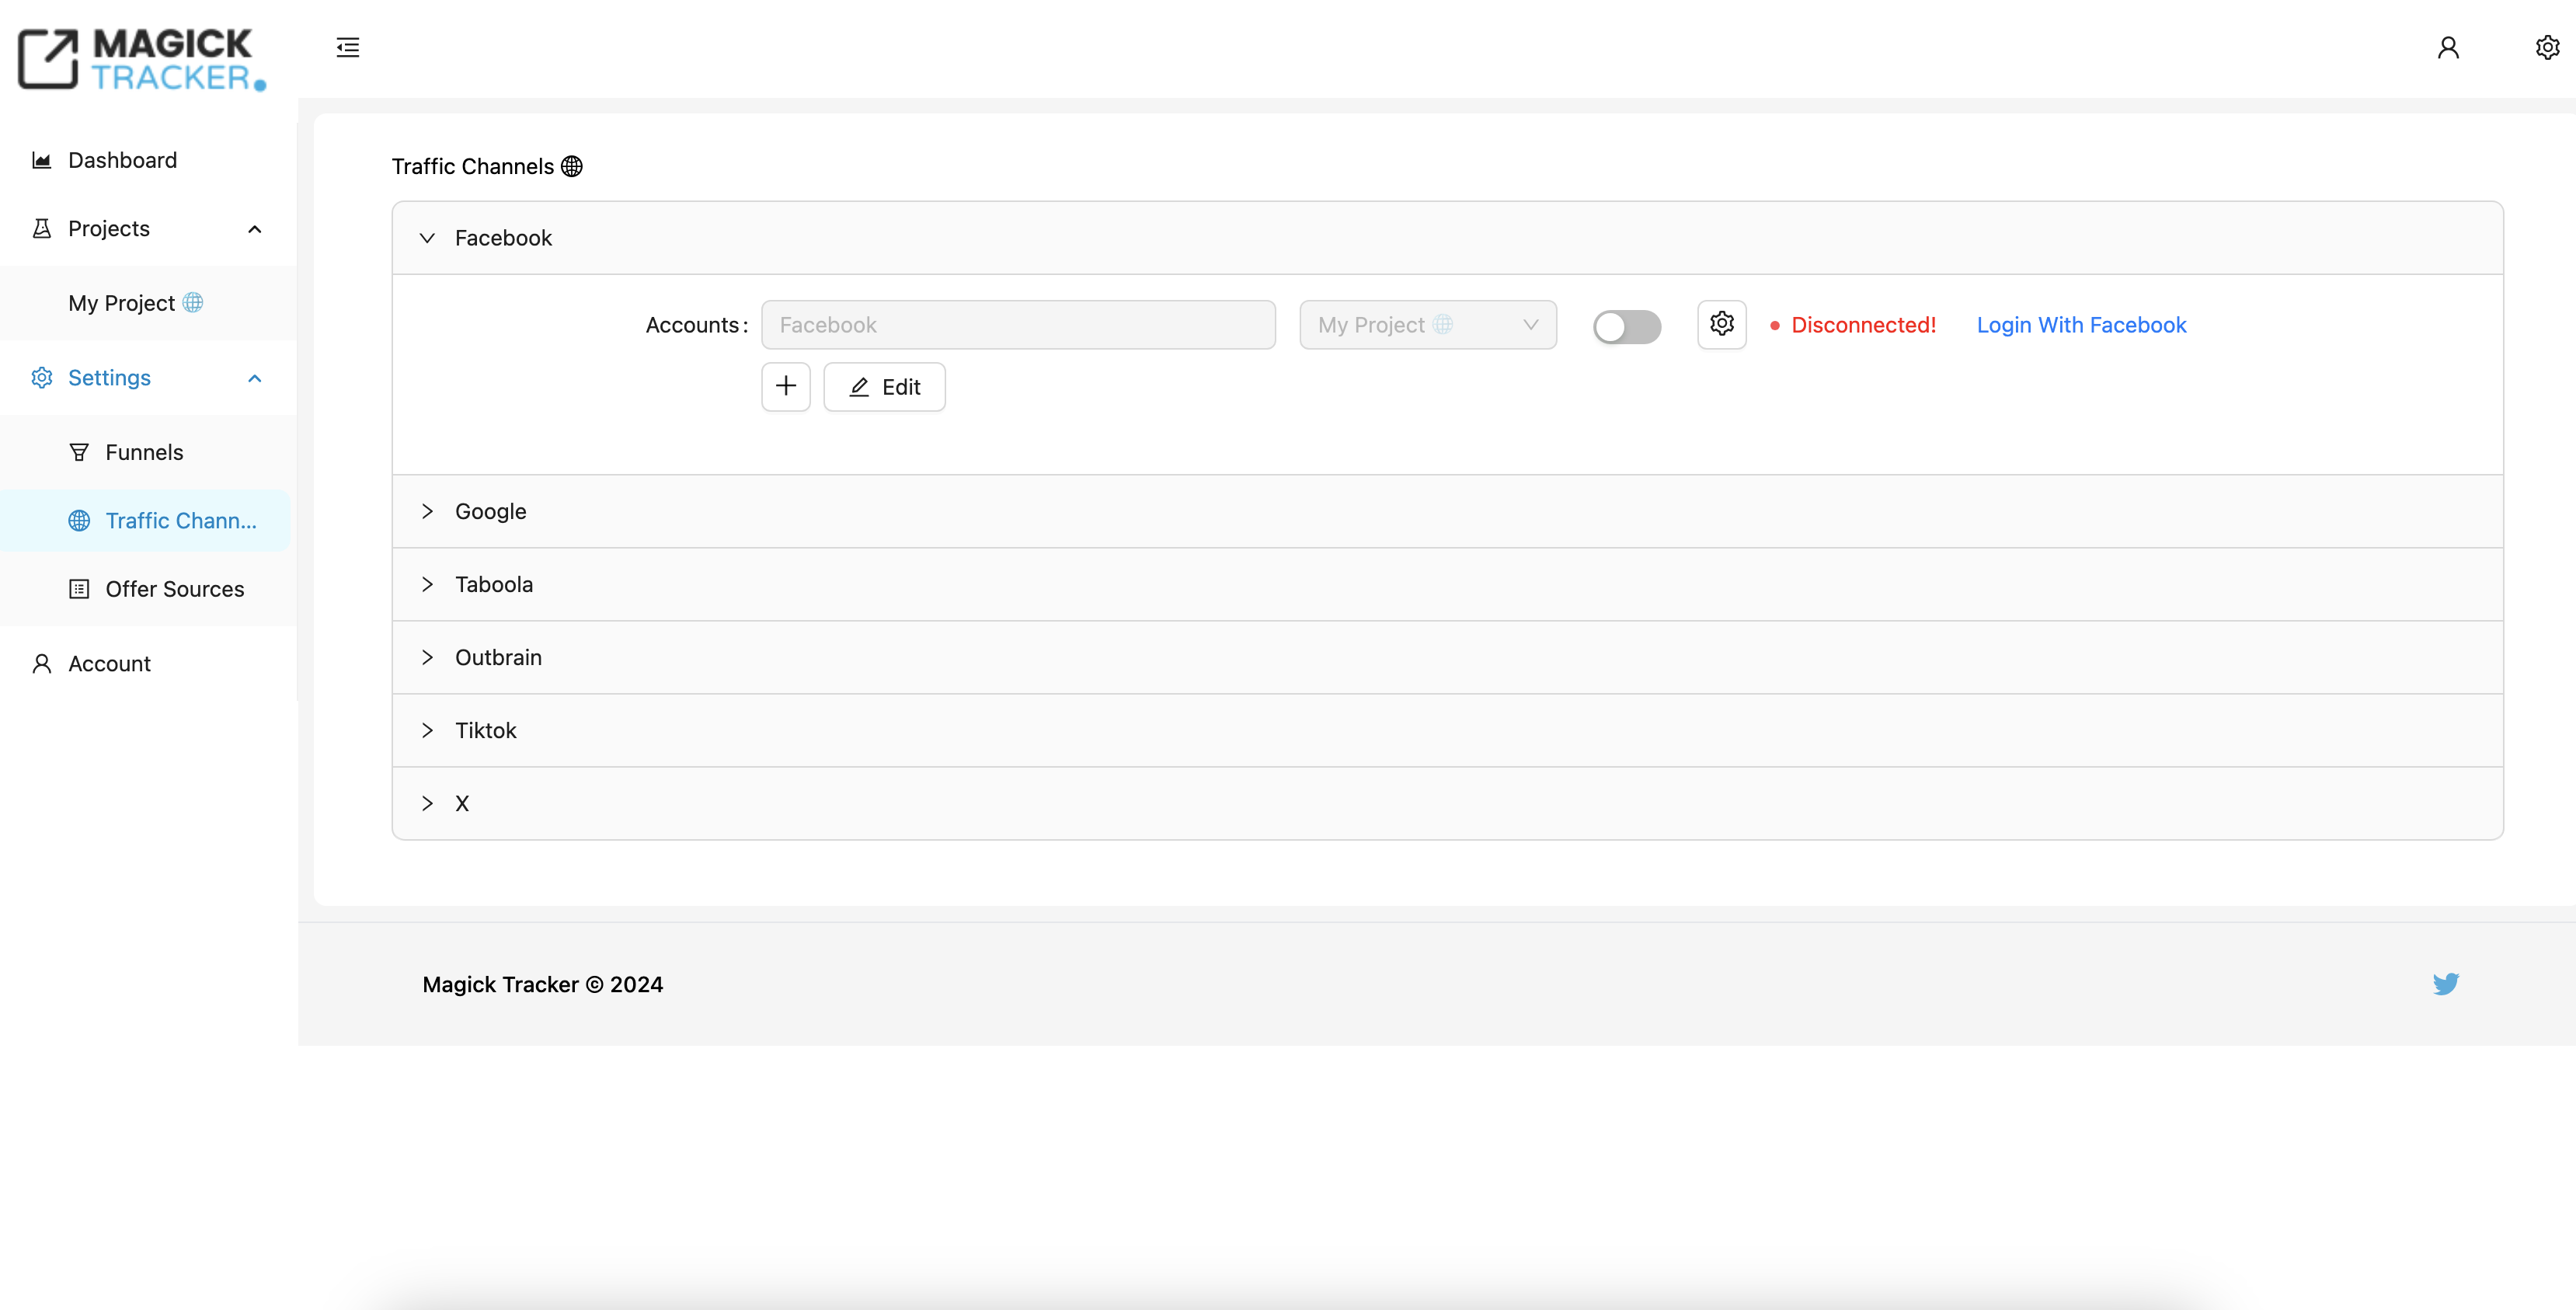
Task: Add a new Facebook account with the plus button
Action: click(x=786, y=386)
